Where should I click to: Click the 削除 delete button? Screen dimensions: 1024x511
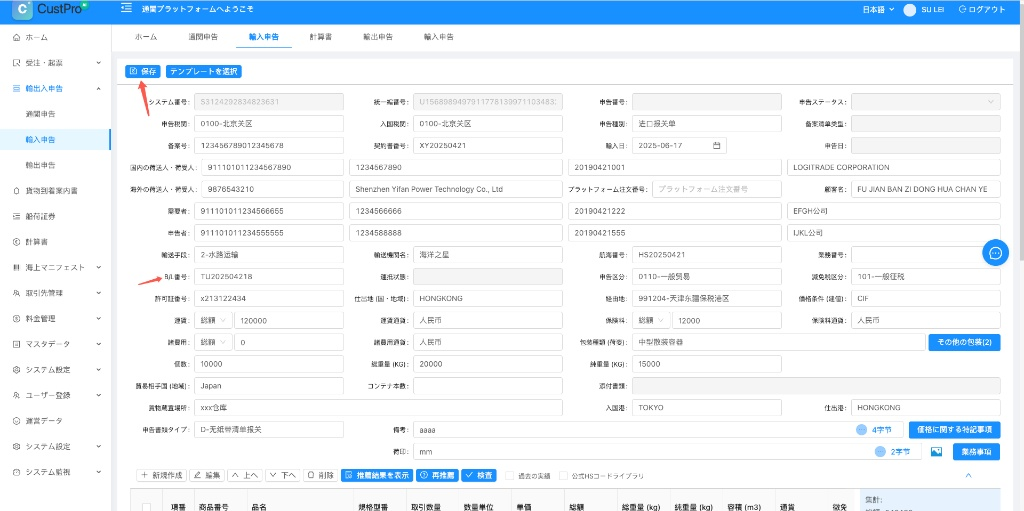click(x=321, y=475)
